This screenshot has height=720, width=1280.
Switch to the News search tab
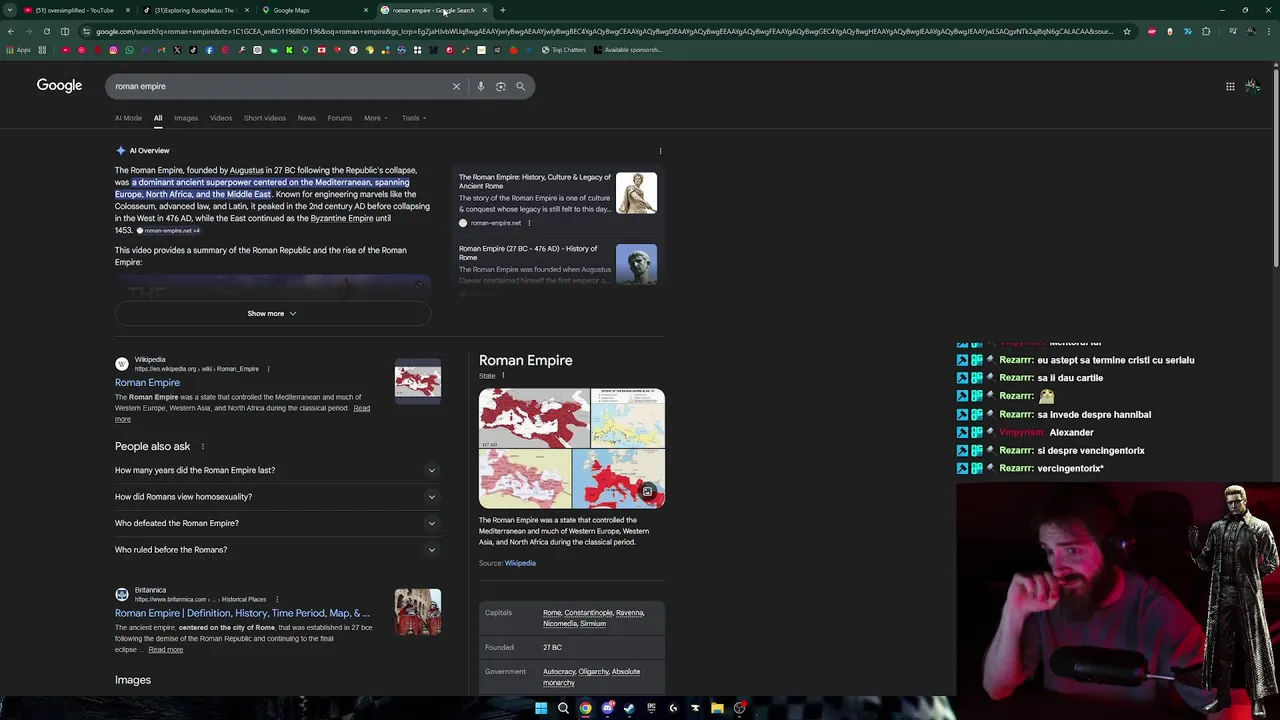(x=307, y=118)
